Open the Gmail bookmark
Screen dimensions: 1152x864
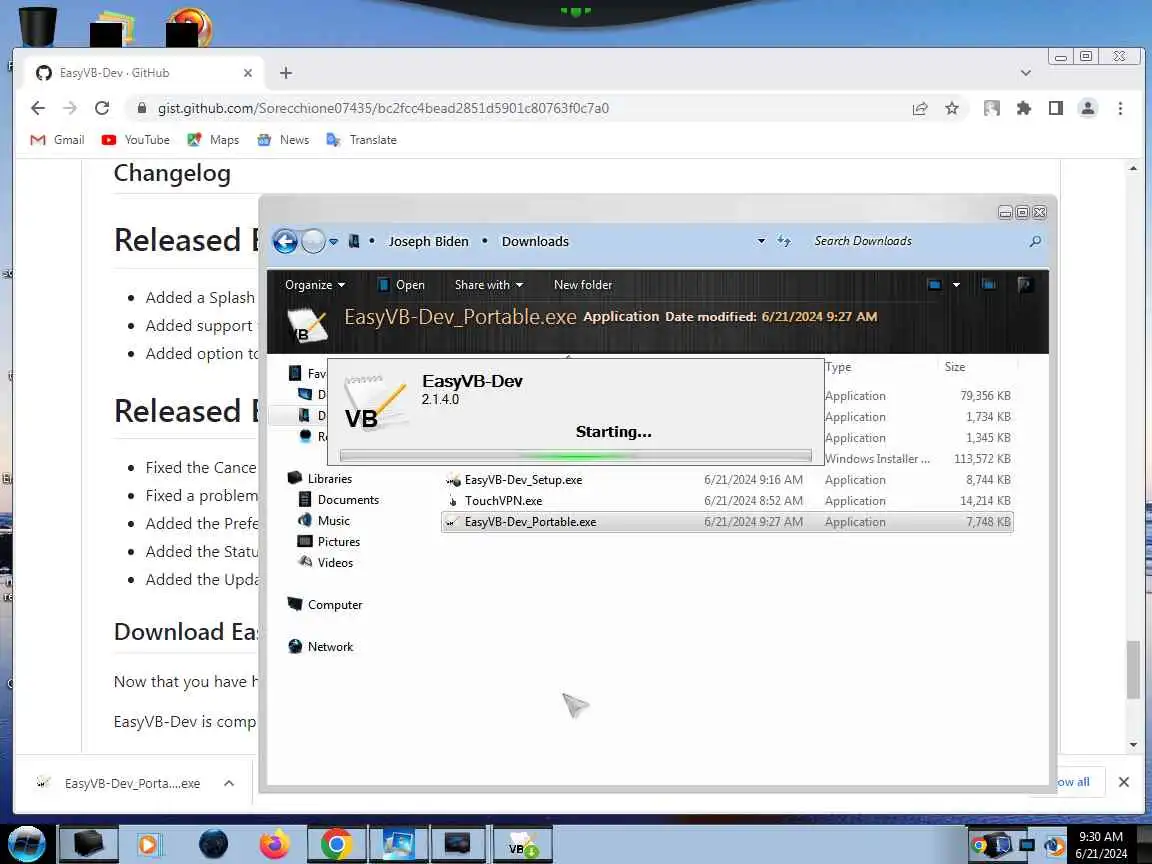pyautogui.click(x=57, y=140)
